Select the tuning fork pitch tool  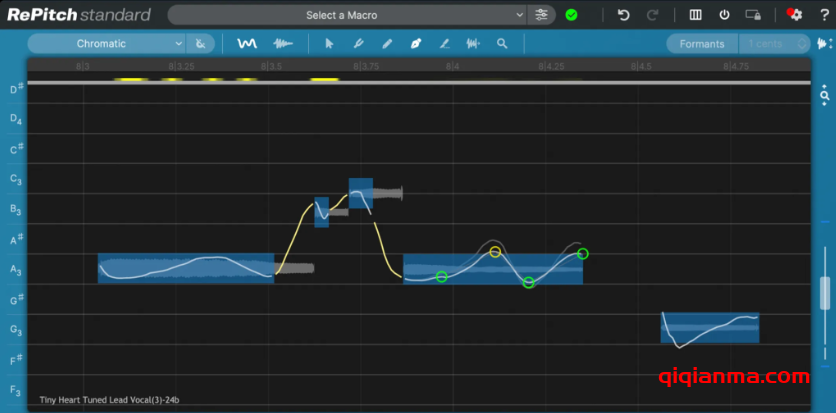(x=358, y=44)
